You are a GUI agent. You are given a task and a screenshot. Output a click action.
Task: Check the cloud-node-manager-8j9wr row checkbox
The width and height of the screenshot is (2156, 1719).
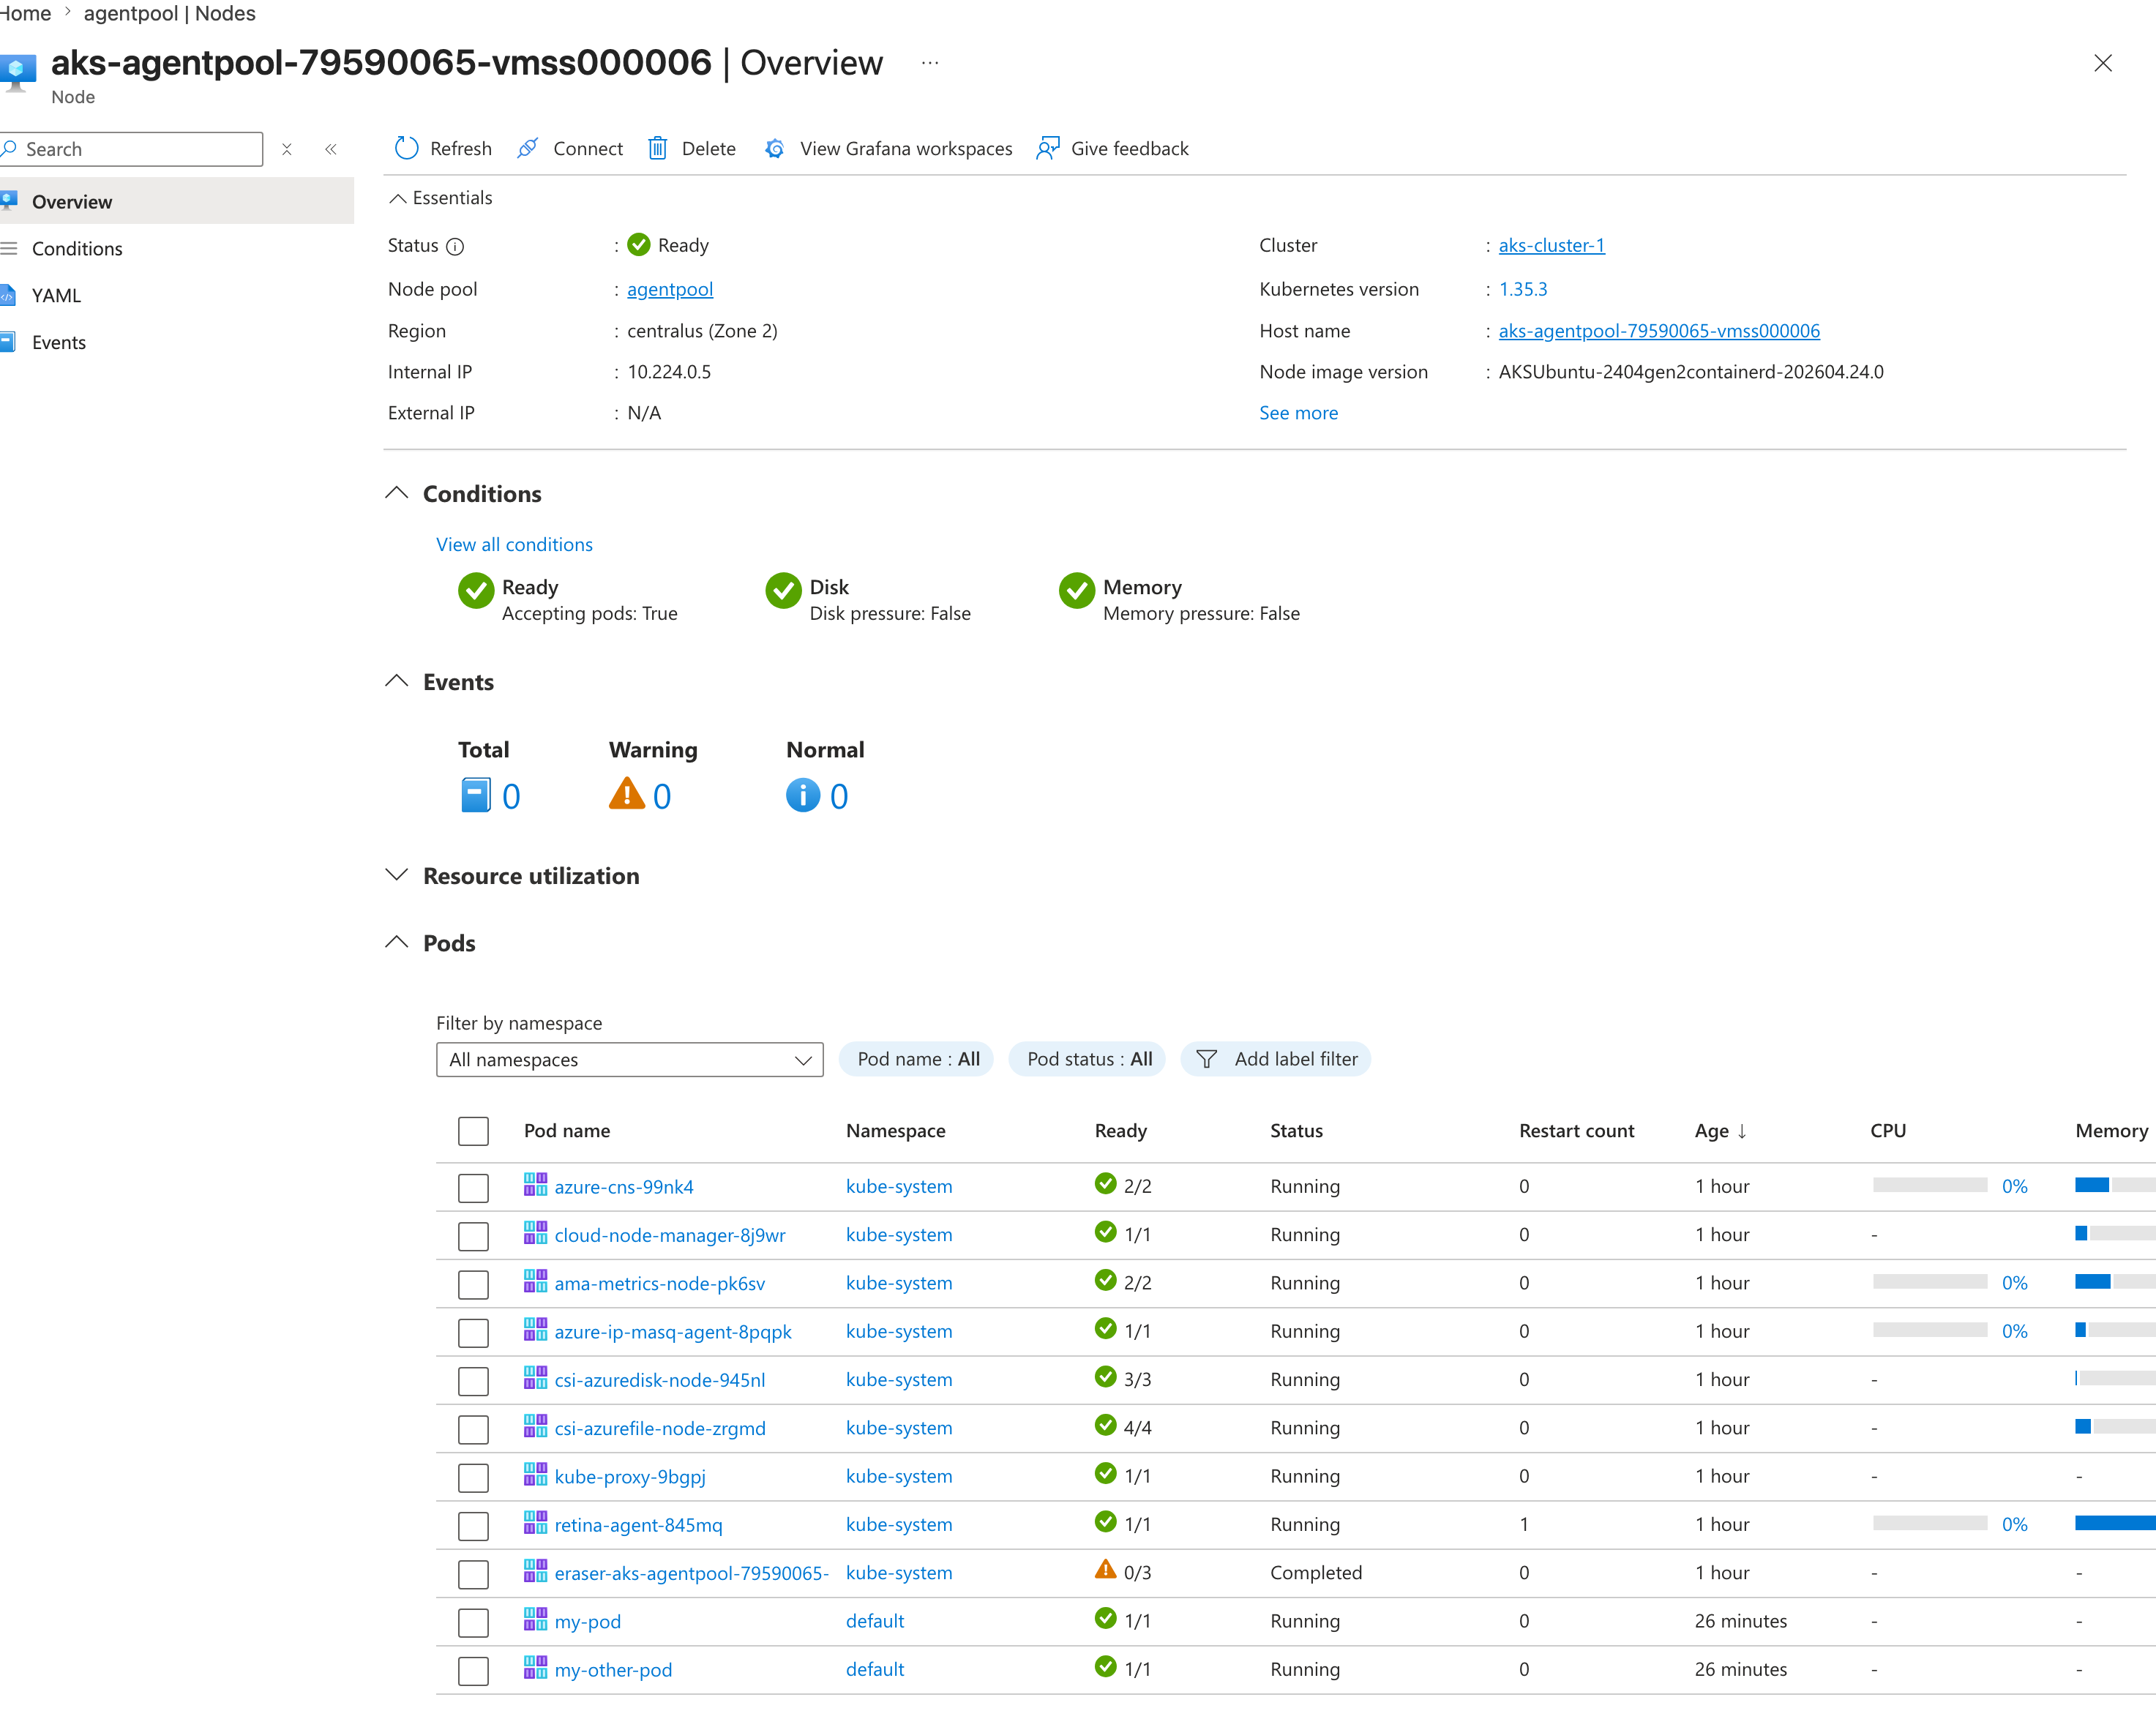(473, 1236)
